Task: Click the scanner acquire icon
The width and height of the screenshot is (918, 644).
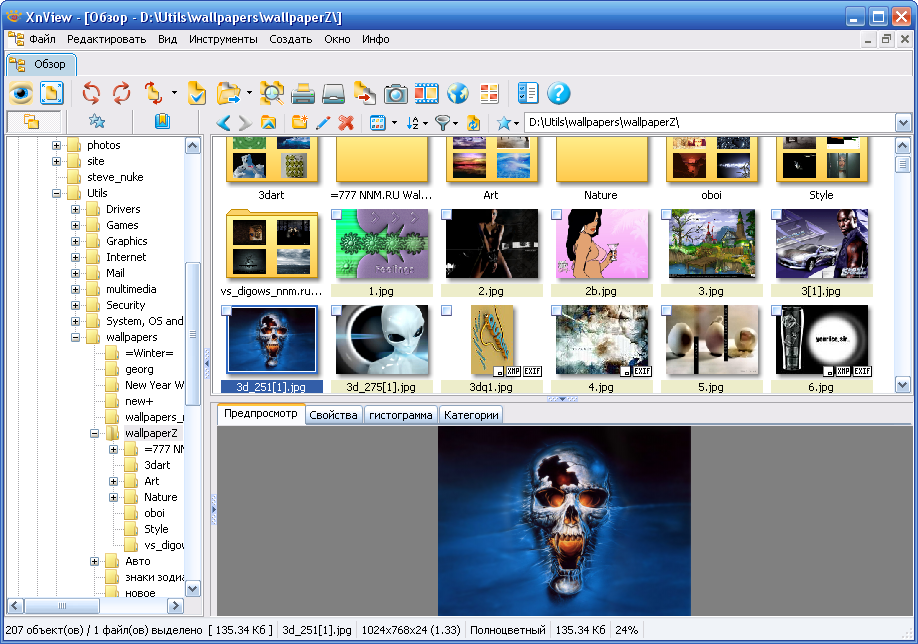Action: pyautogui.click(x=334, y=94)
